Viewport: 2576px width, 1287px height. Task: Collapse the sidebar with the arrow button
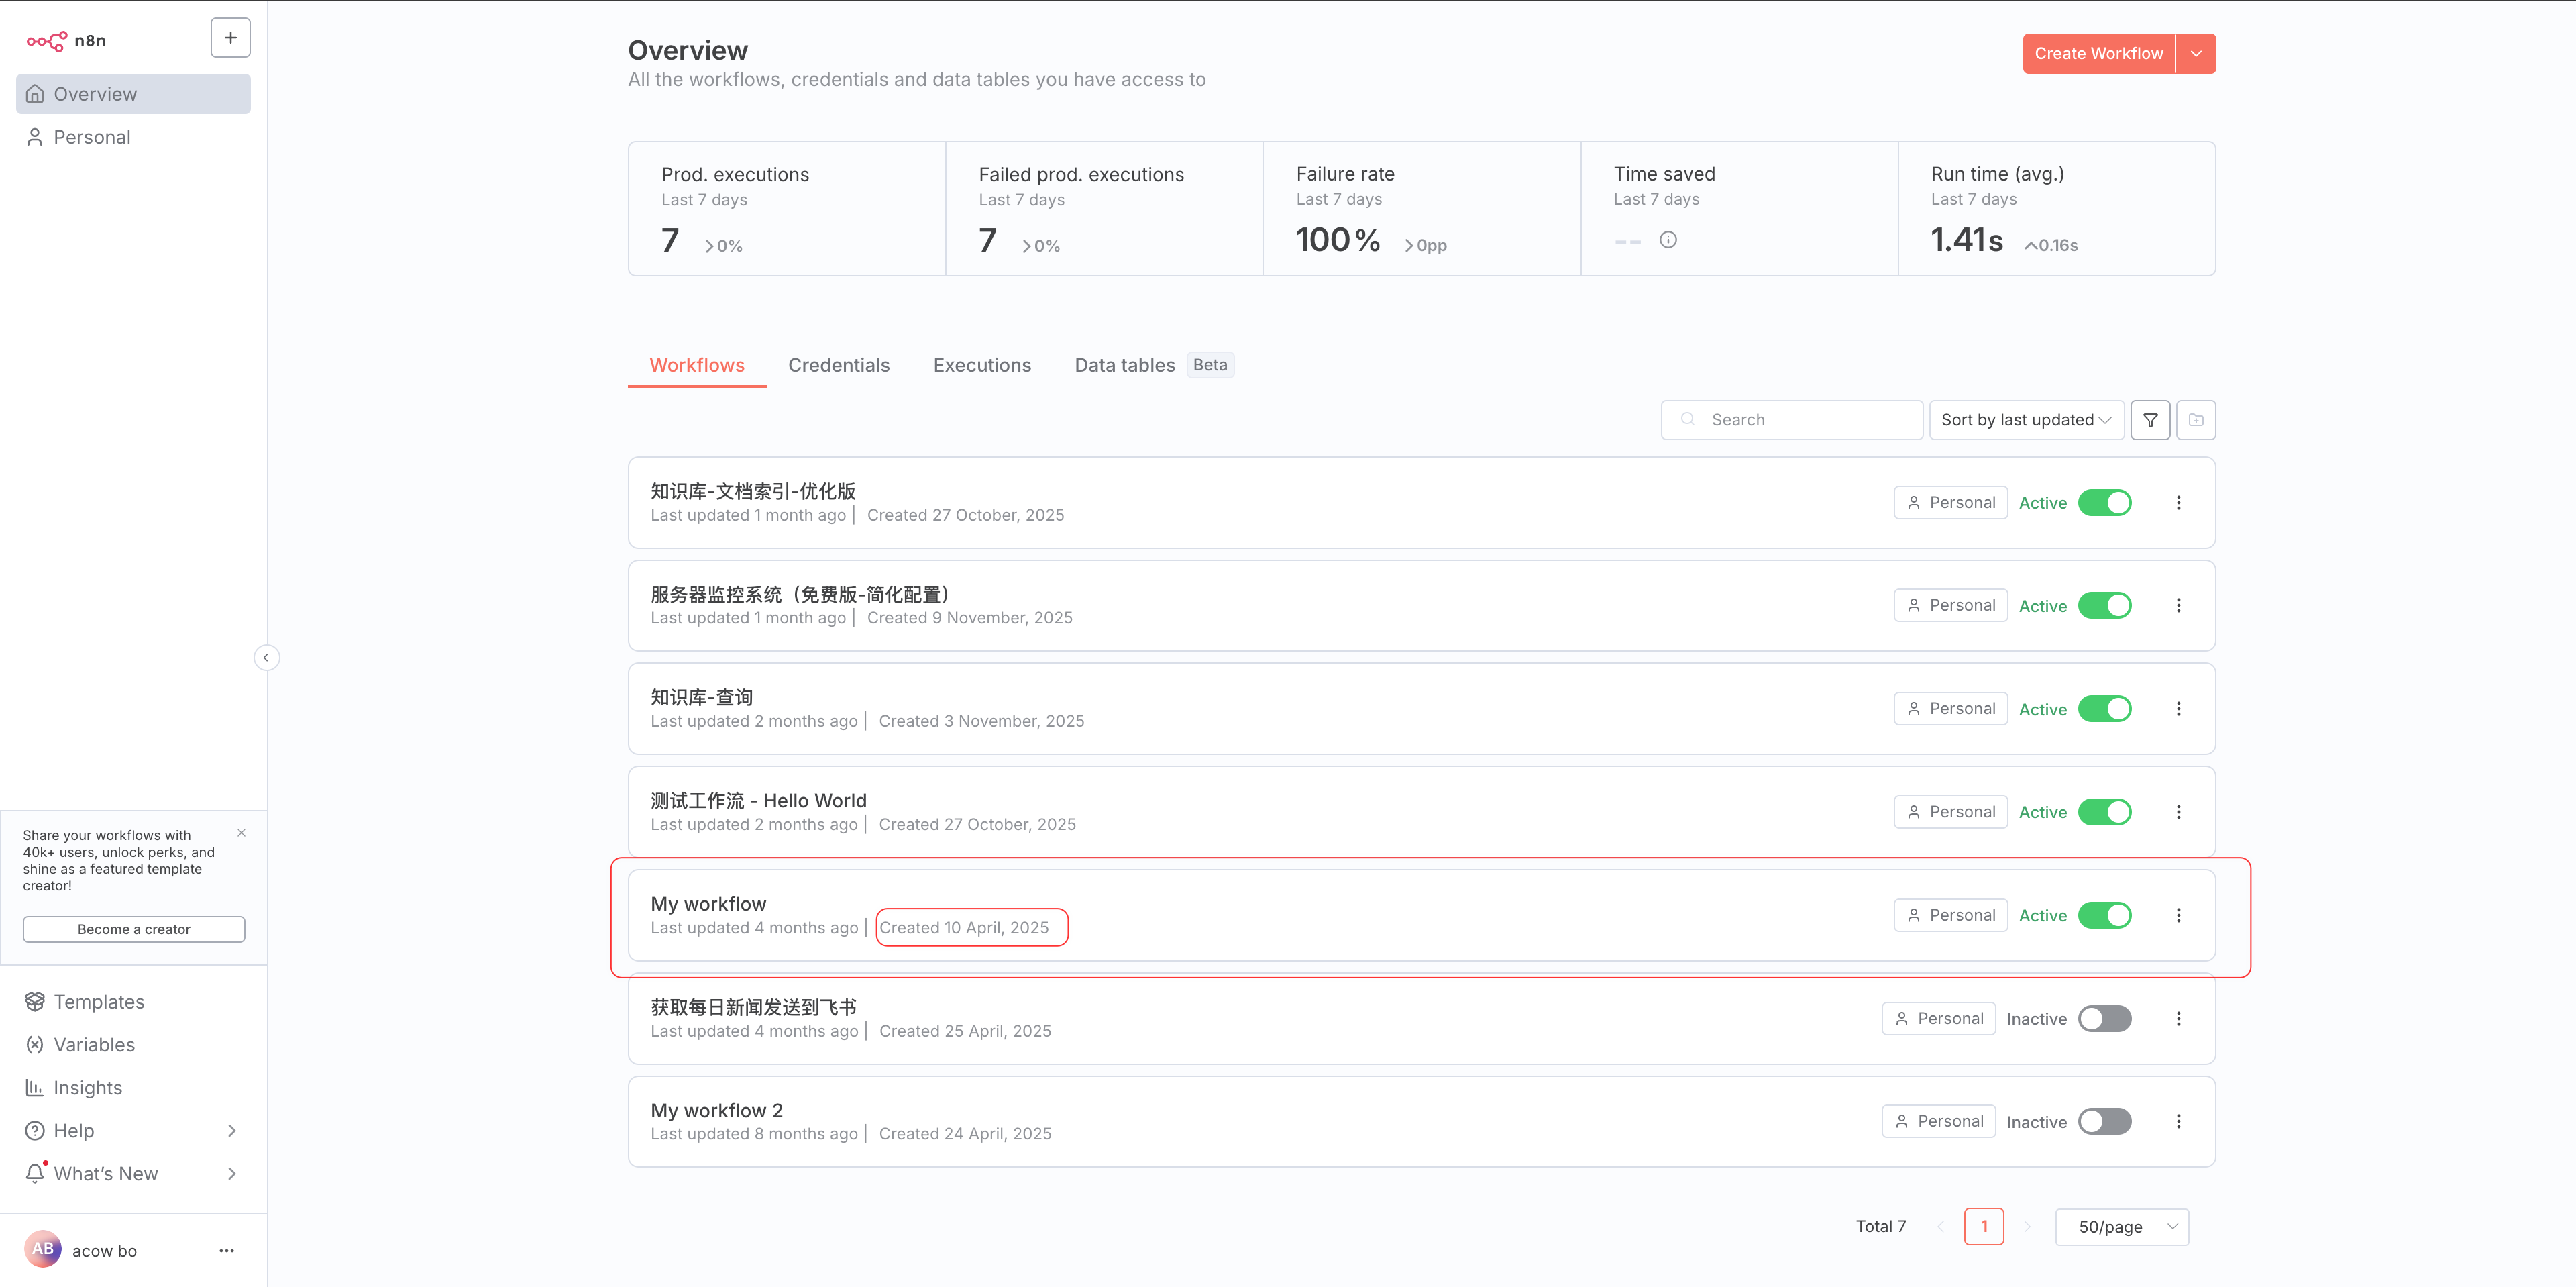[266, 657]
